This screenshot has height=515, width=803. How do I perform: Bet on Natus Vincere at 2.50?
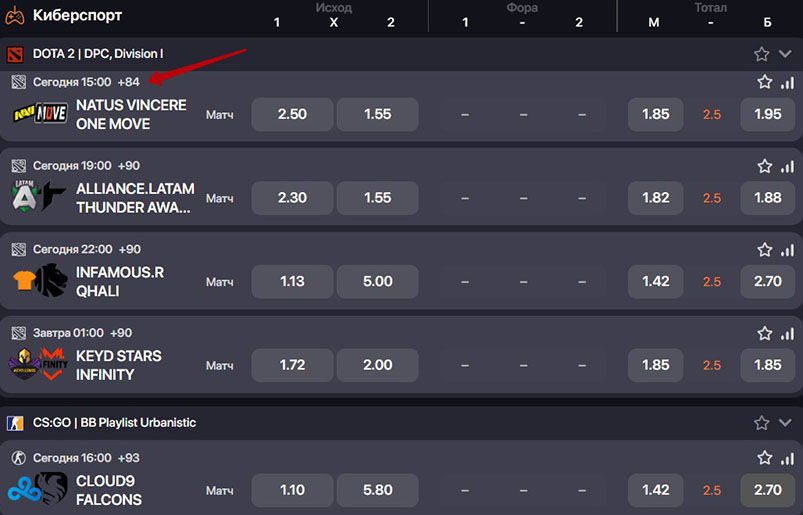coord(292,114)
